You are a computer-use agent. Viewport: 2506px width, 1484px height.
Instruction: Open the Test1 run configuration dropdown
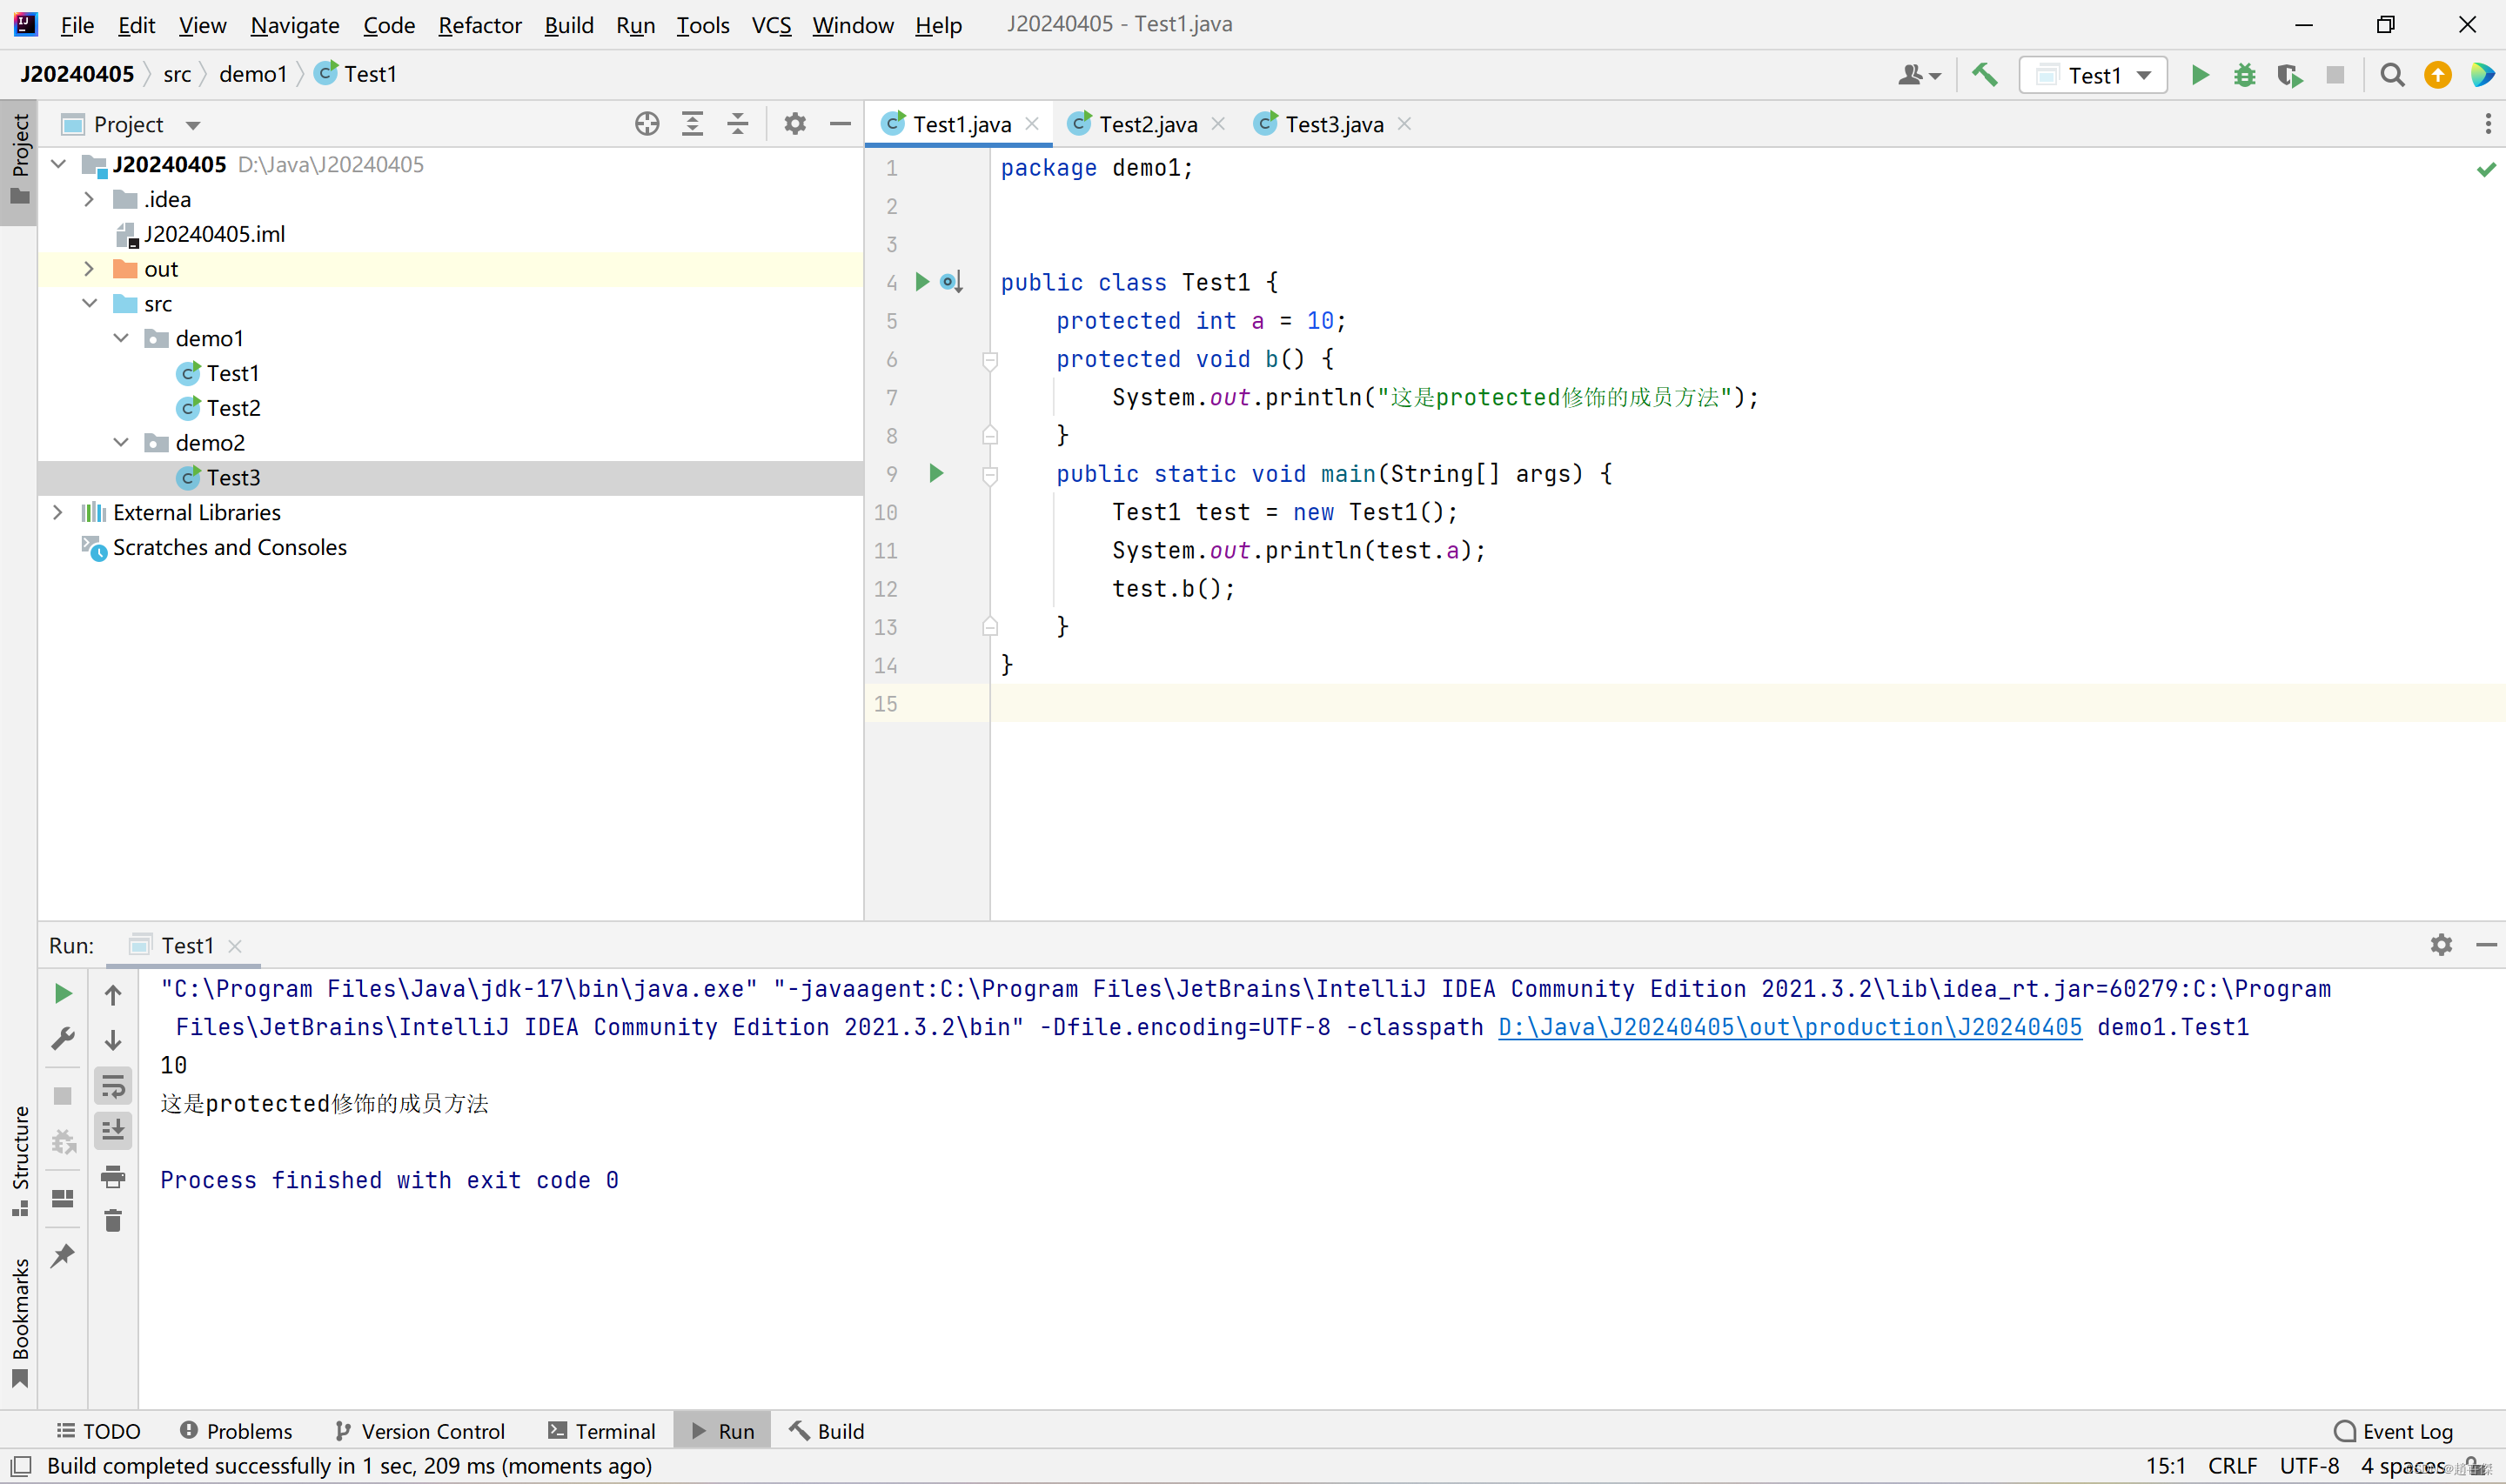tap(2093, 75)
